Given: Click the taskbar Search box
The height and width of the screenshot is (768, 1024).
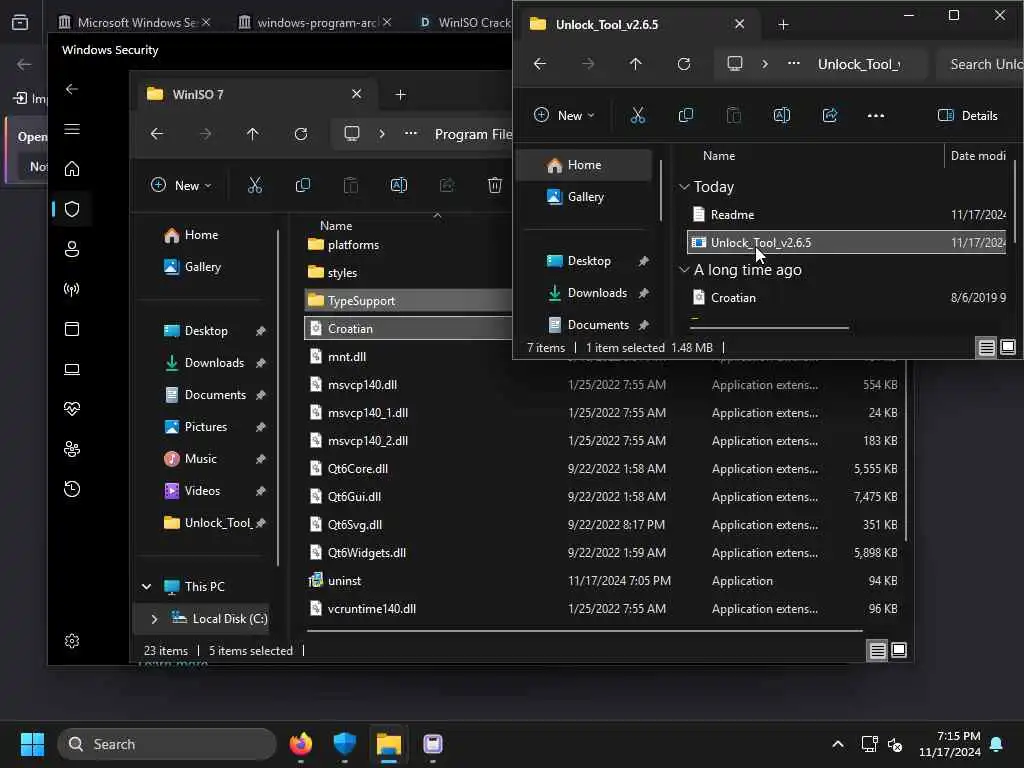Looking at the screenshot, I should (167, 744).
